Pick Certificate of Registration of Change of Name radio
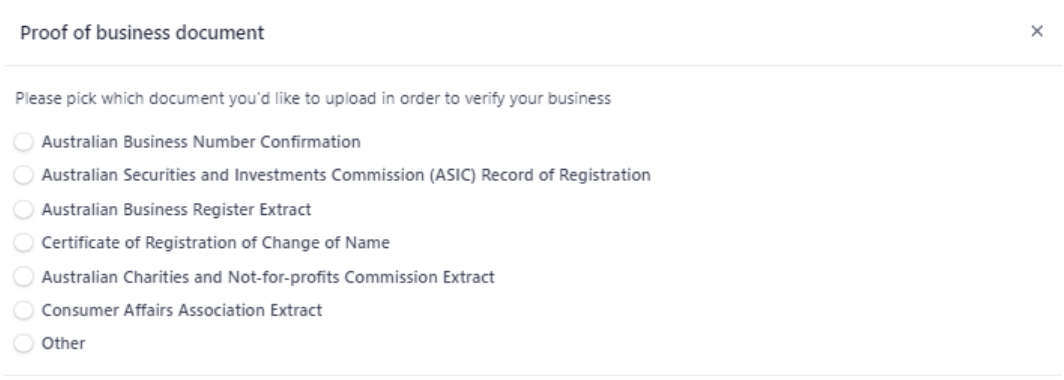 pyautogui.click(x=24, y=242)
